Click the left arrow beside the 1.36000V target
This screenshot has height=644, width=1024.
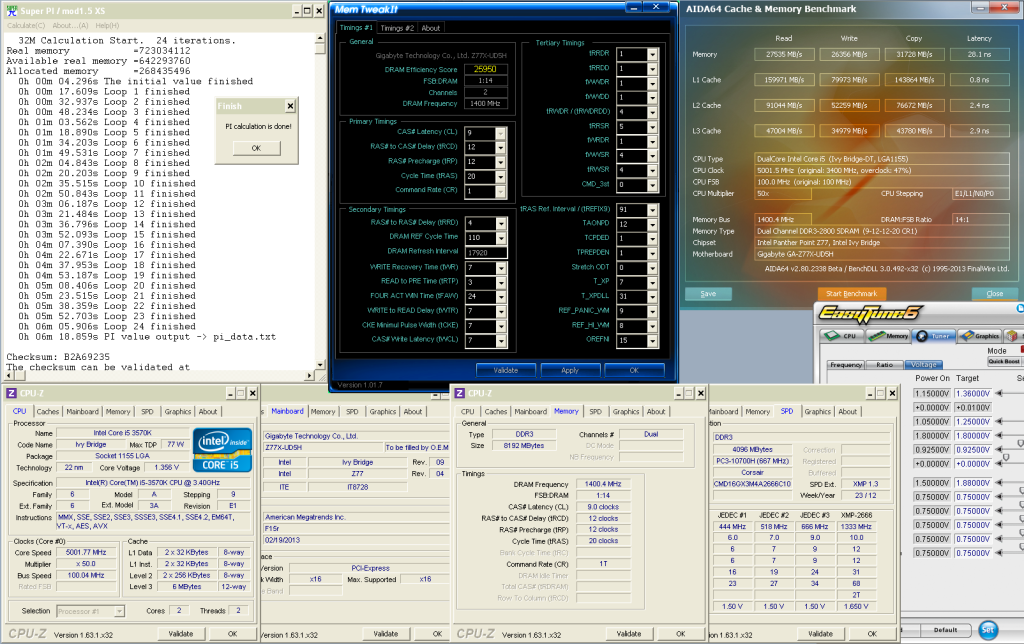[x=999, y=393]
